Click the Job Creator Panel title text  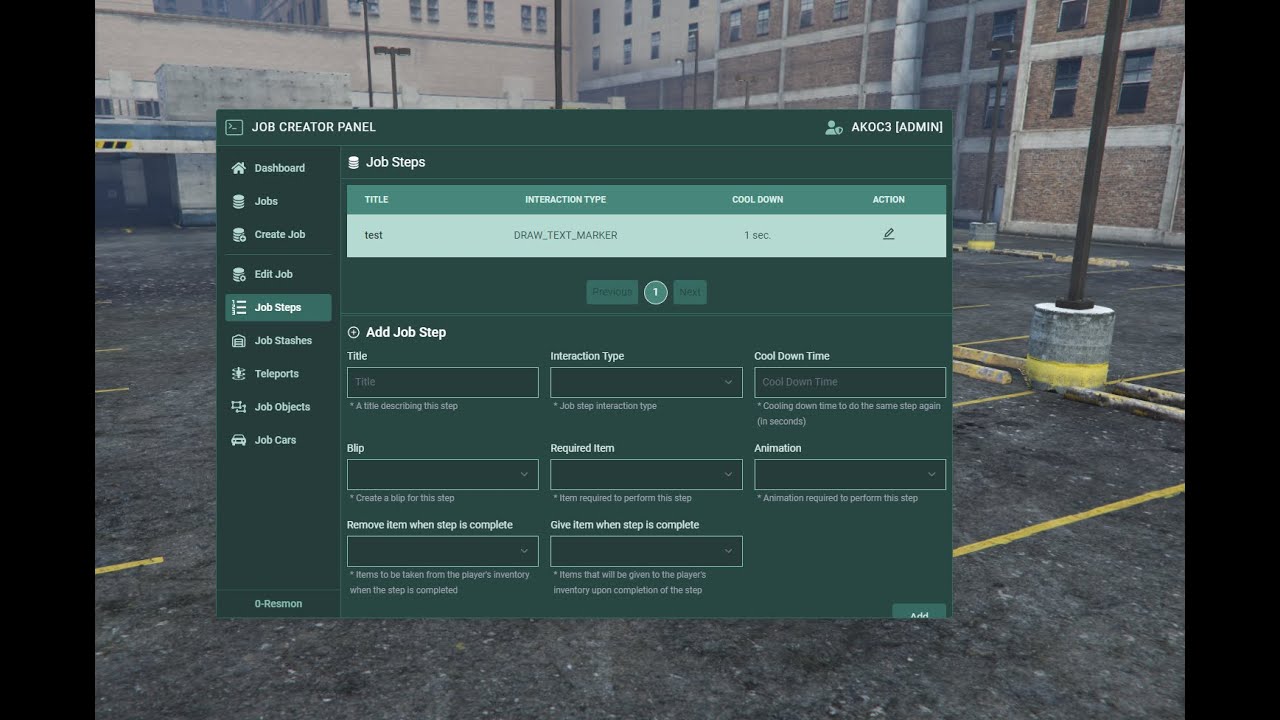point(313,127)
